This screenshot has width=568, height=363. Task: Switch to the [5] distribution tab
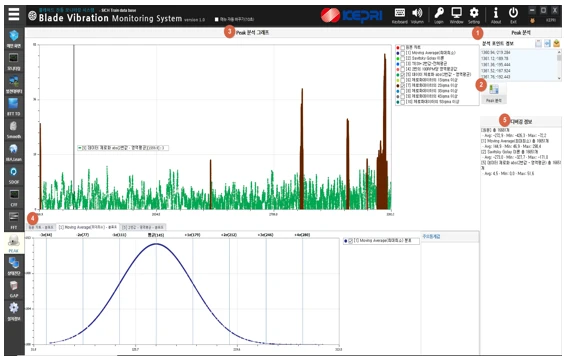(x=143, y=227)
